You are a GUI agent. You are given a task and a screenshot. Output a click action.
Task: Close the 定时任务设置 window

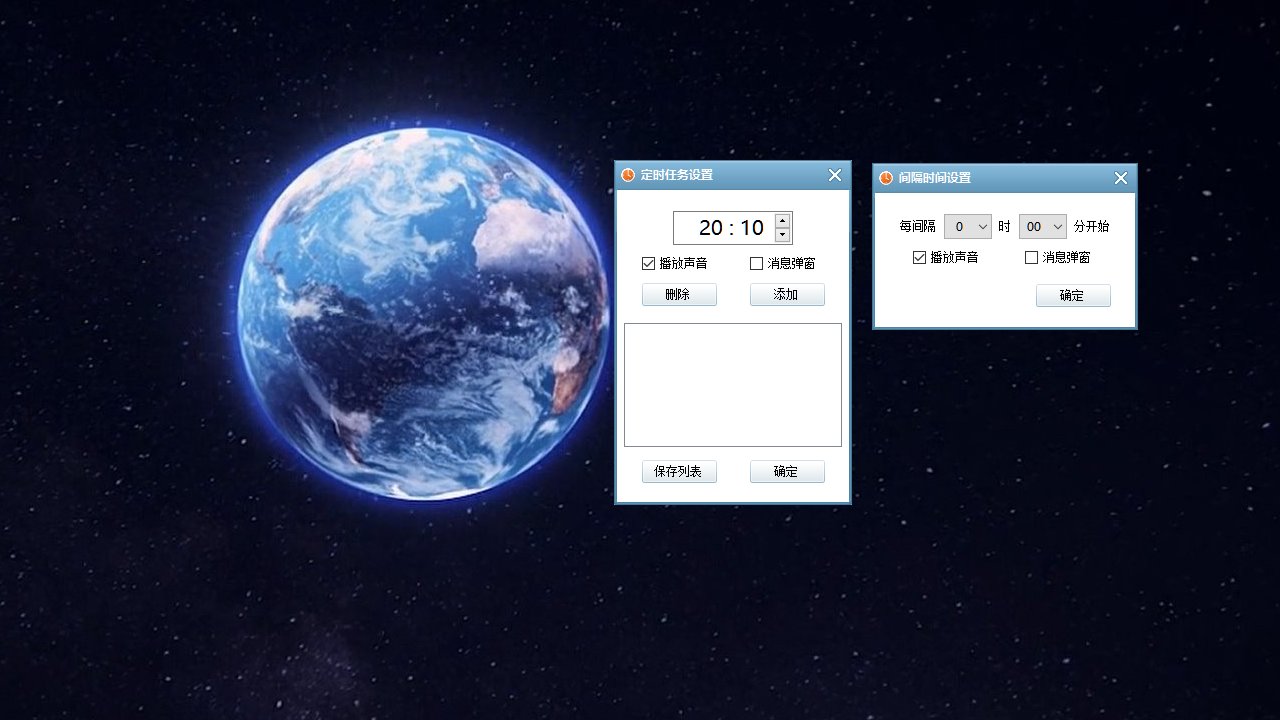[x=835, y=175]
